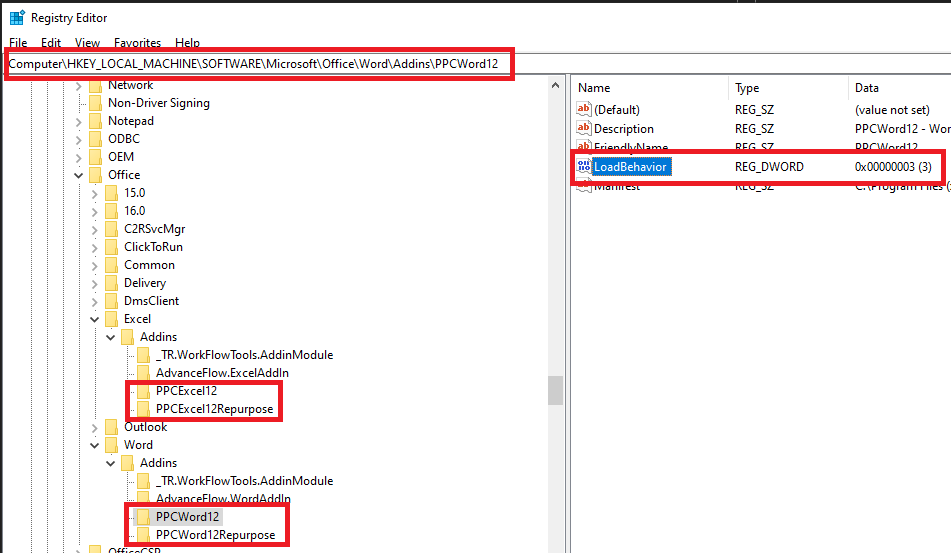The image size is (951, 553).
Task: Collapse the Addins key under Word
Action: [110, 464]
